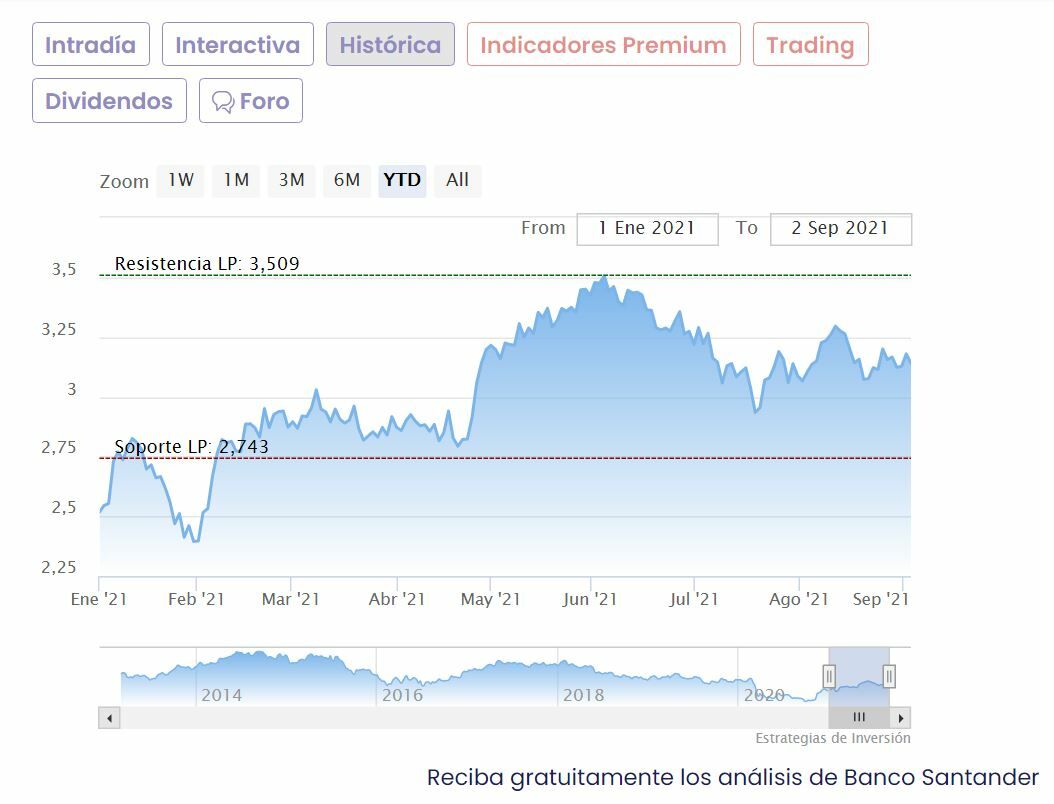Click the To date field
Screen dimensions: 1054x804
point(840,228)
